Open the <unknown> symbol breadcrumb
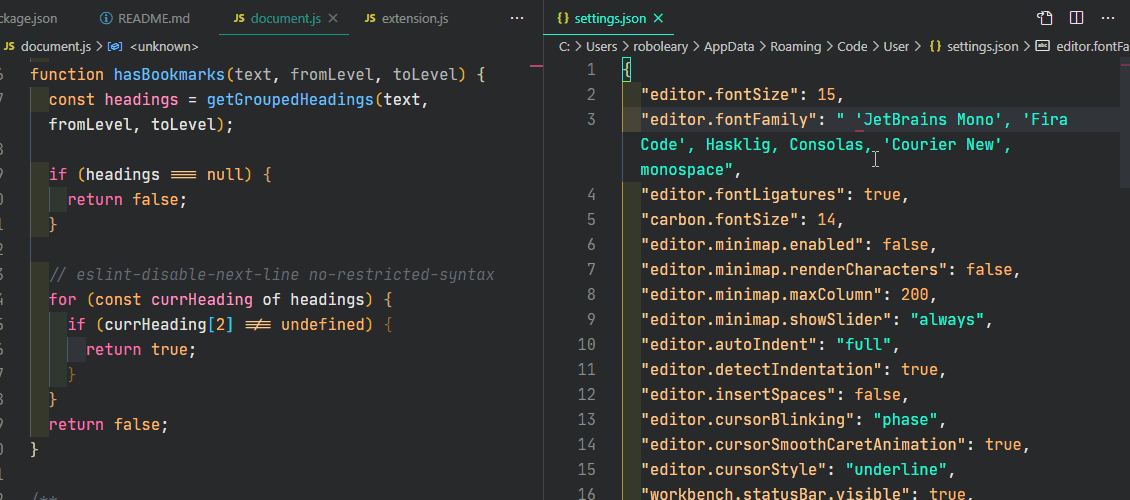The height and width of the screenshot is (500, 1130). 164,47
